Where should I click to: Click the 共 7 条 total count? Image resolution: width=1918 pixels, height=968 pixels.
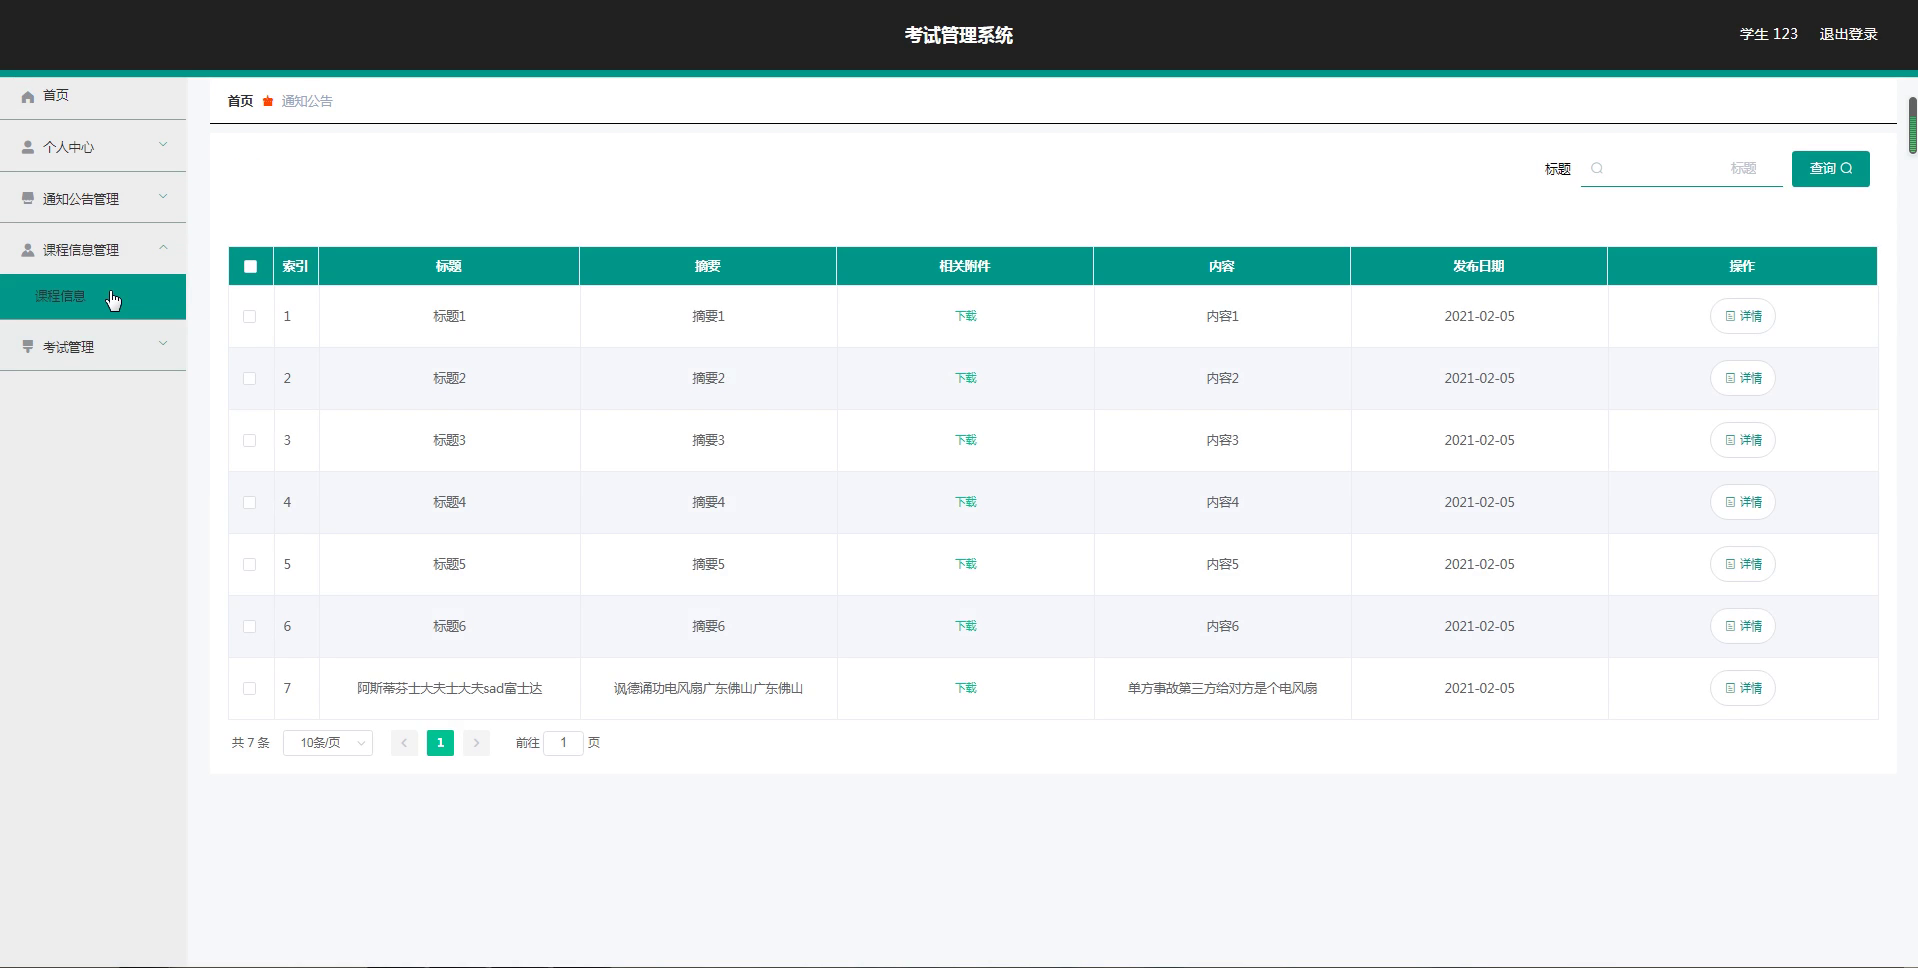click(250, 743)
